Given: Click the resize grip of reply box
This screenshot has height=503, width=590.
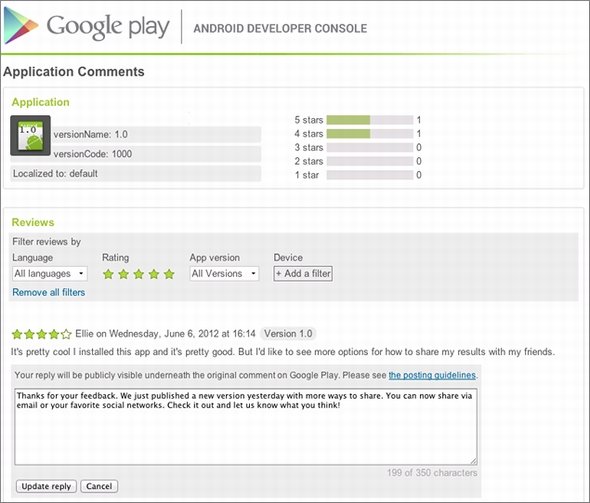Looking at the screenshot, I should click(x=473, y=461).
